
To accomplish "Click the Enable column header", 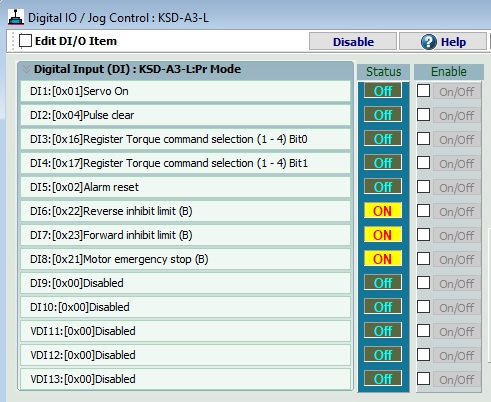I will (449, 72).
